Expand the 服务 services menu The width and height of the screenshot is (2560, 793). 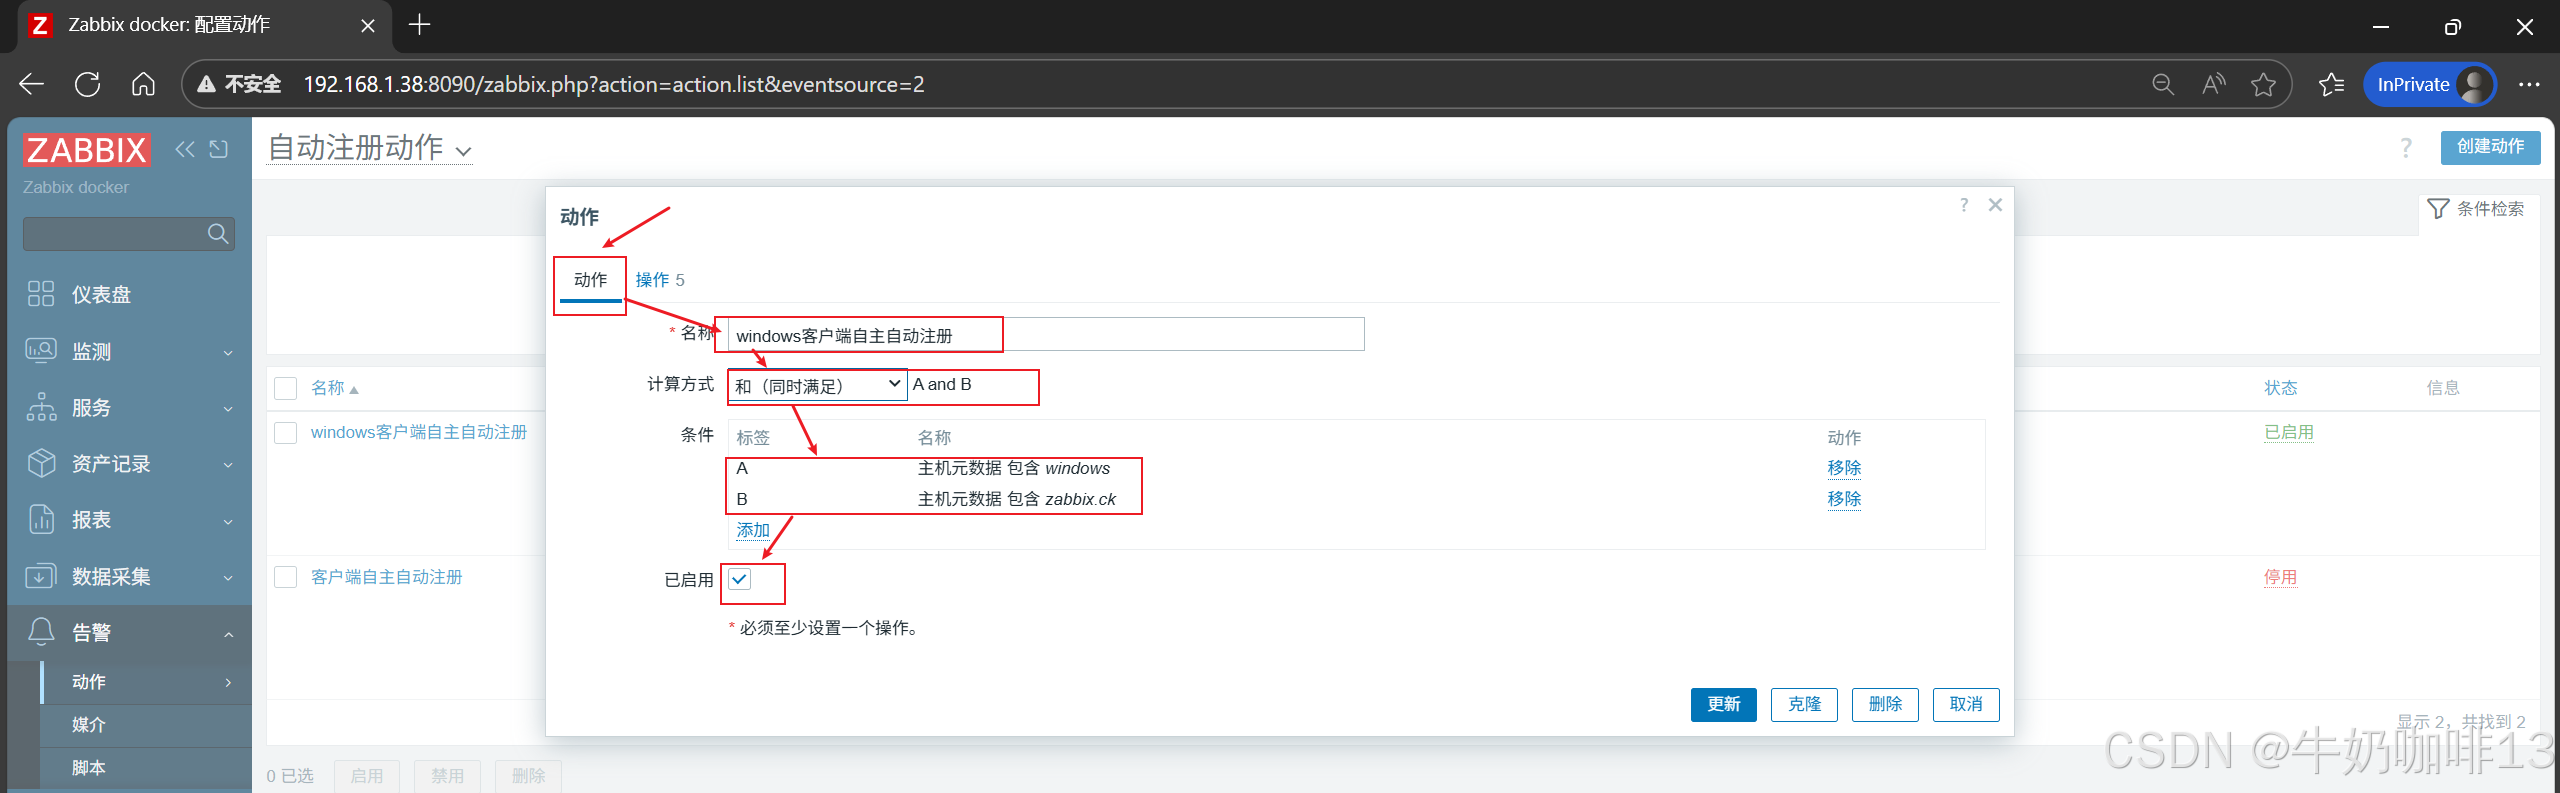tap(130, 407)
